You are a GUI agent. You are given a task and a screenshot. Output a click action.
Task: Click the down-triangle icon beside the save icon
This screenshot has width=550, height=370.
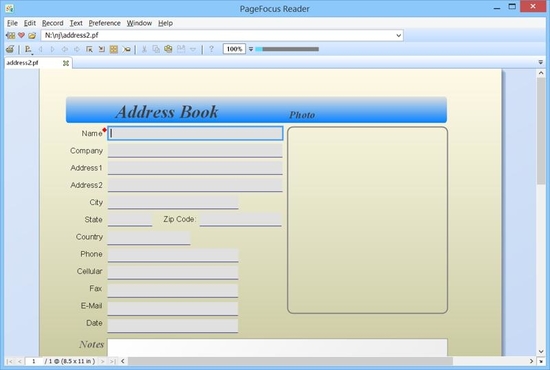(x=193, y=49)
